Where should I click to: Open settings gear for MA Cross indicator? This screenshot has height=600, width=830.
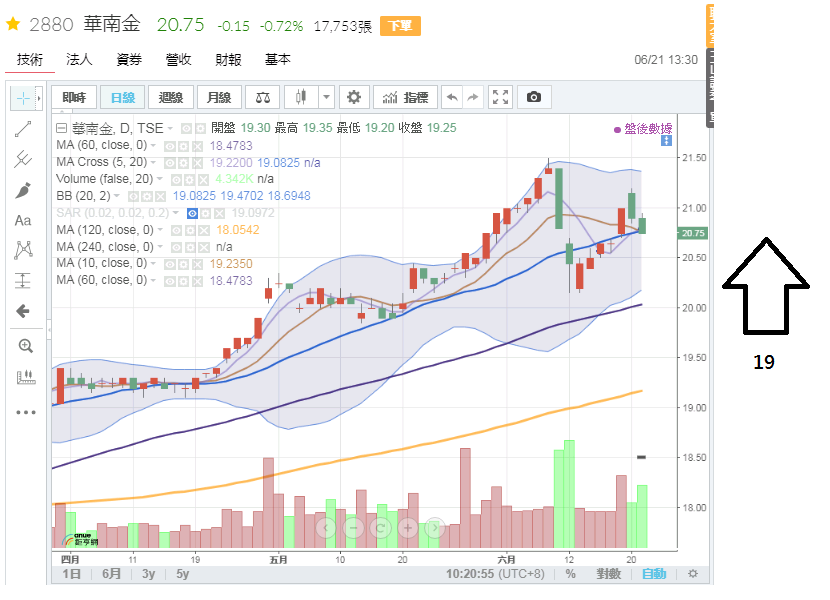click(x=184, y=163)
